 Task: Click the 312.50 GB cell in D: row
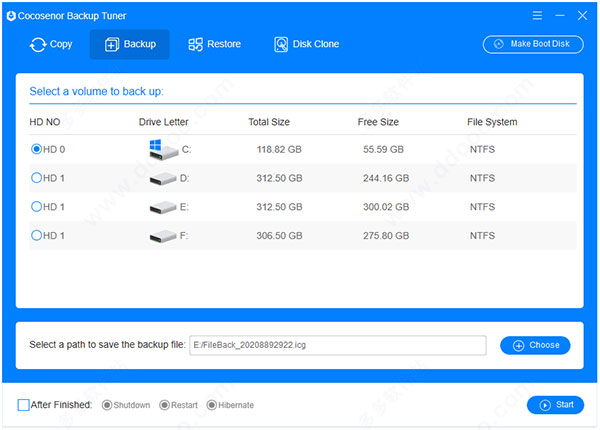tap(279, 178)
